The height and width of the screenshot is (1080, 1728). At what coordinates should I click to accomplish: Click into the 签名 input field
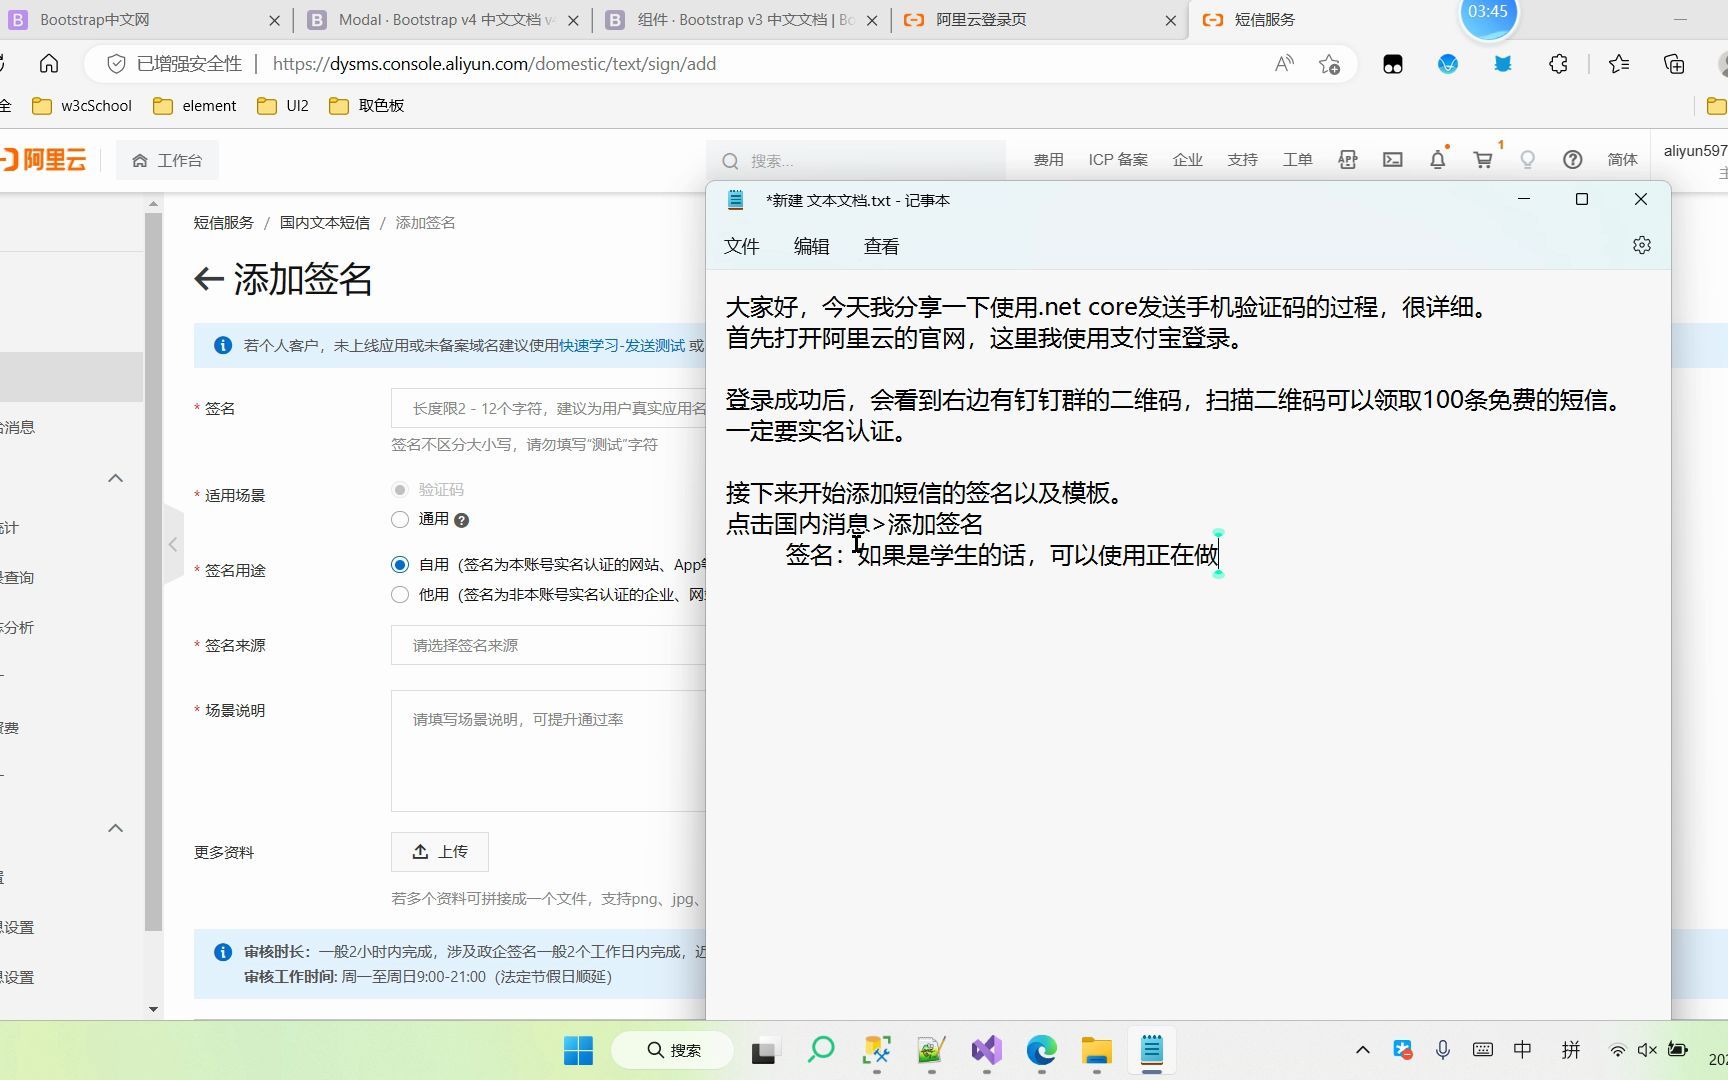point(548,408)
